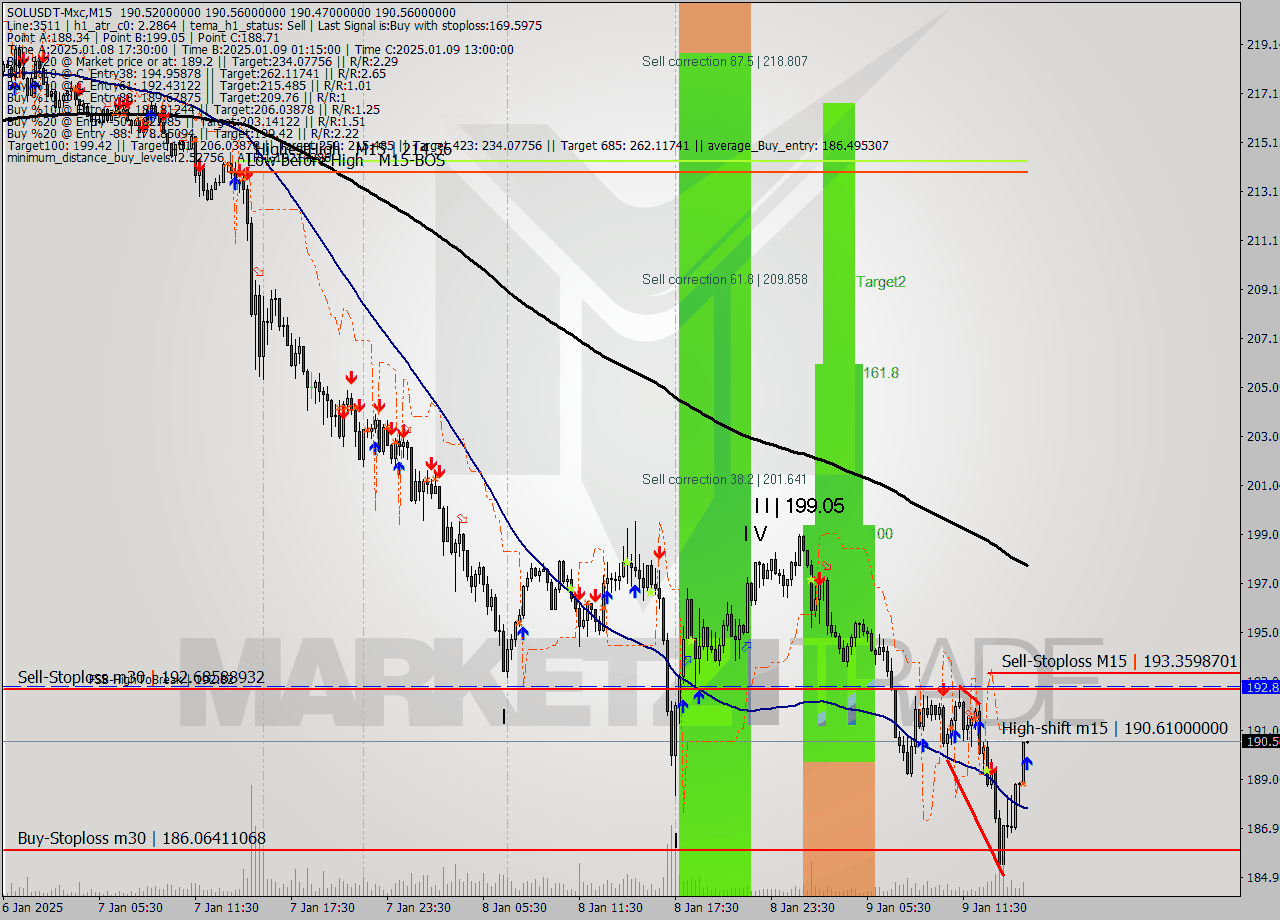This screenshot has width=1280, height=920.
Task: Click the I I | 199.05 wave label
Action: 799,507
